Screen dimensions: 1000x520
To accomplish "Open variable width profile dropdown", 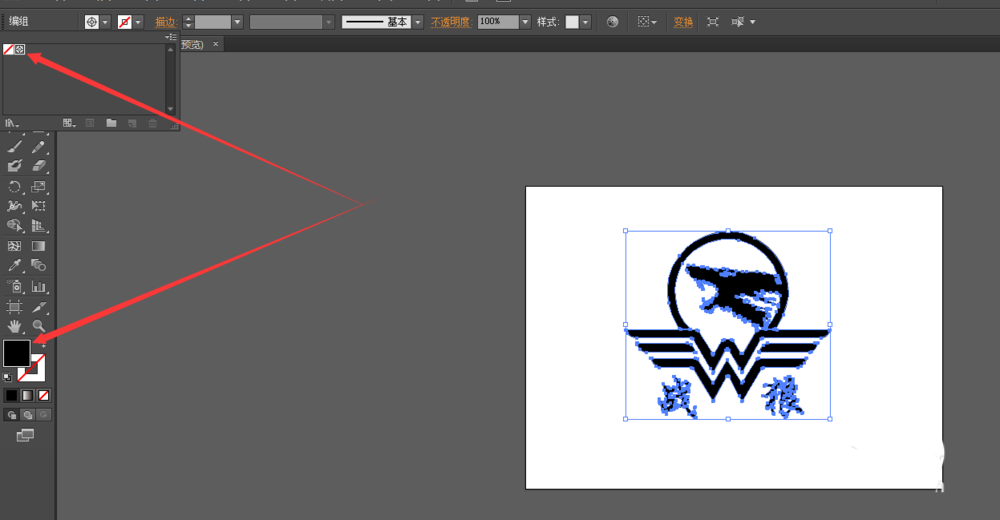I will [329, 22].
